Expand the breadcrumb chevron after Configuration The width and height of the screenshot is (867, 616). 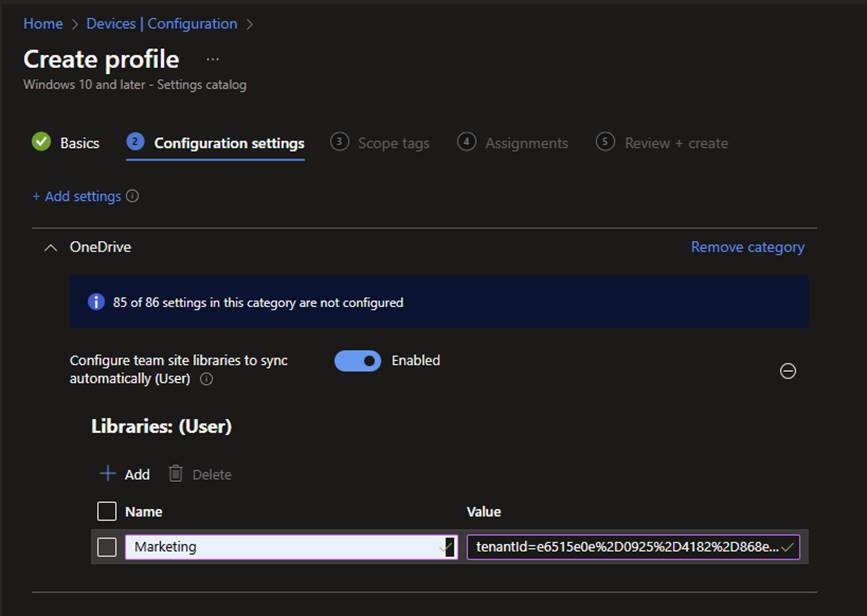250,23
